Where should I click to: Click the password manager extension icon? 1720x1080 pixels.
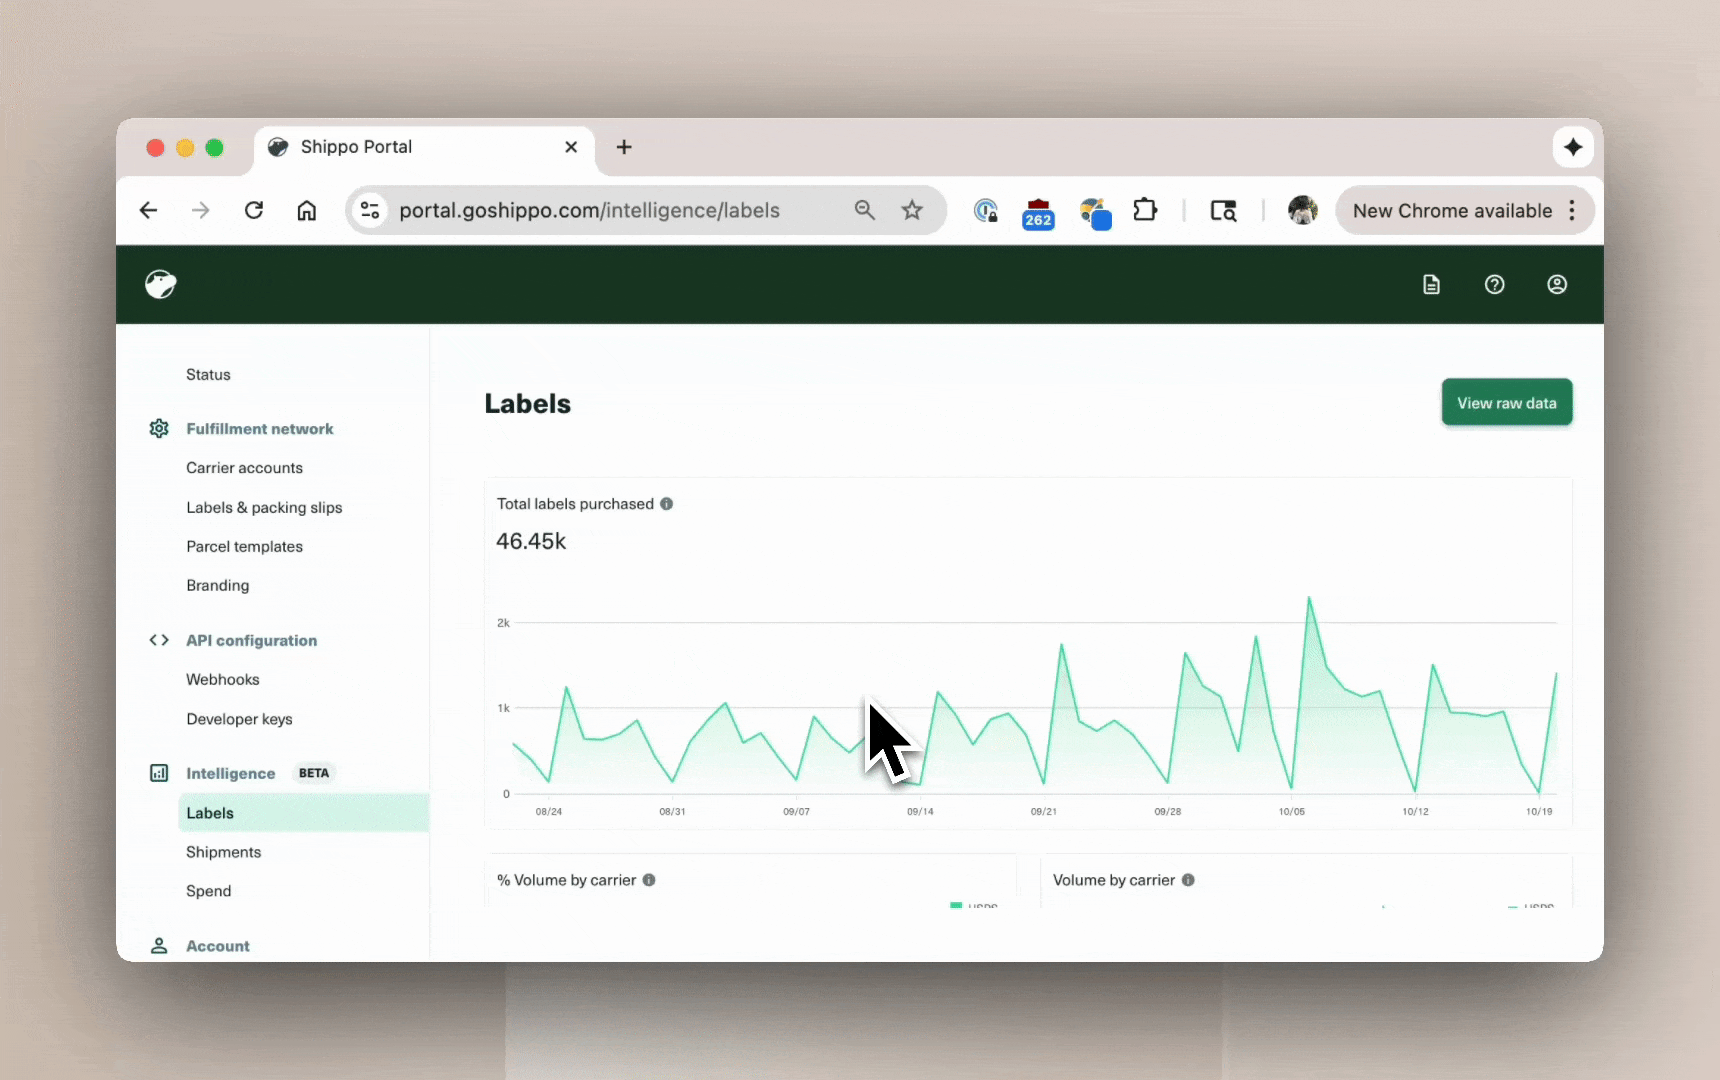pyautogui.click(x=986, y=210)
